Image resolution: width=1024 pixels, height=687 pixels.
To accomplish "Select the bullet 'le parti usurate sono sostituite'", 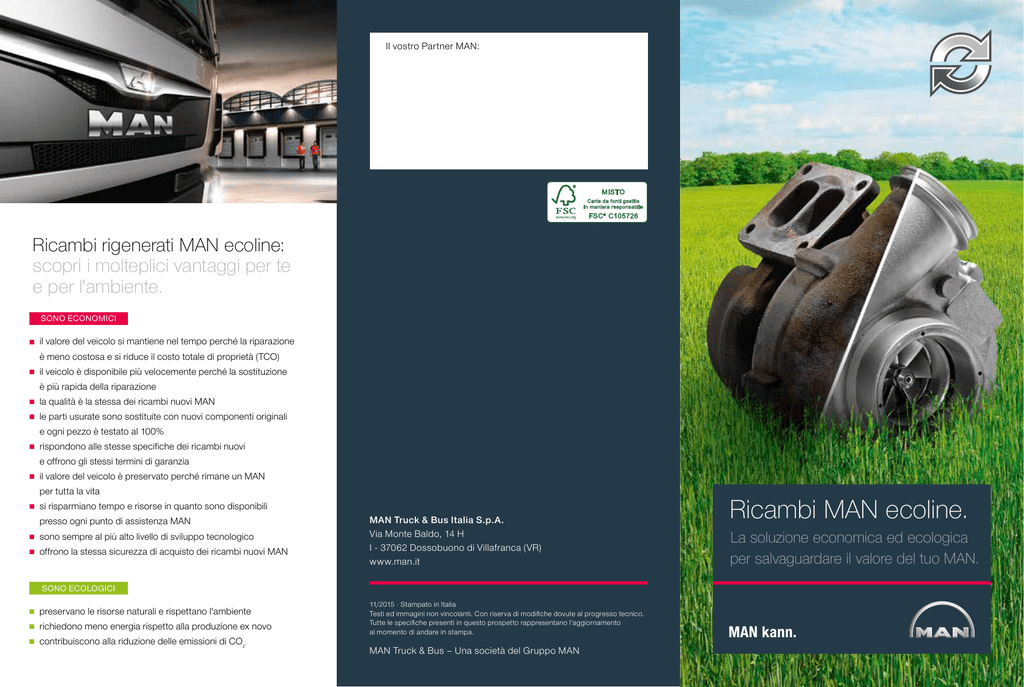I will tap(163, 424).
